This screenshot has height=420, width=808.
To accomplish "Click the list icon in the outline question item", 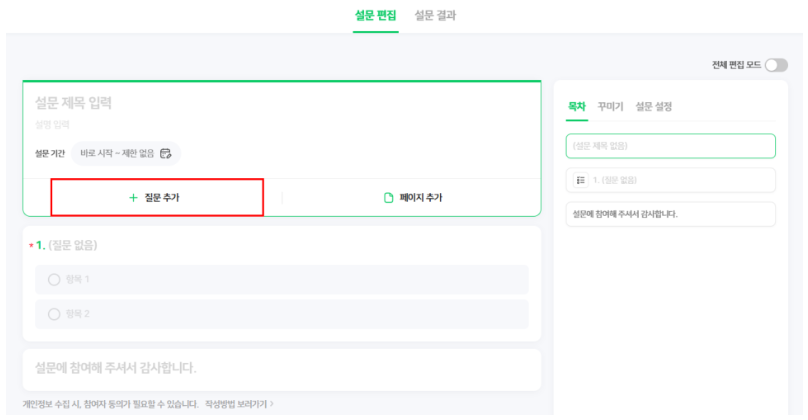I will [x=580, y=180].
